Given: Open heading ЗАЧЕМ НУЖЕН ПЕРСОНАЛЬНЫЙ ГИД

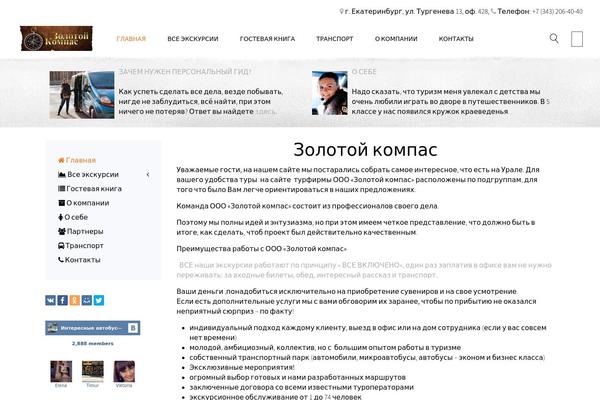Looking at the screenshot, I should coord(185,72).
